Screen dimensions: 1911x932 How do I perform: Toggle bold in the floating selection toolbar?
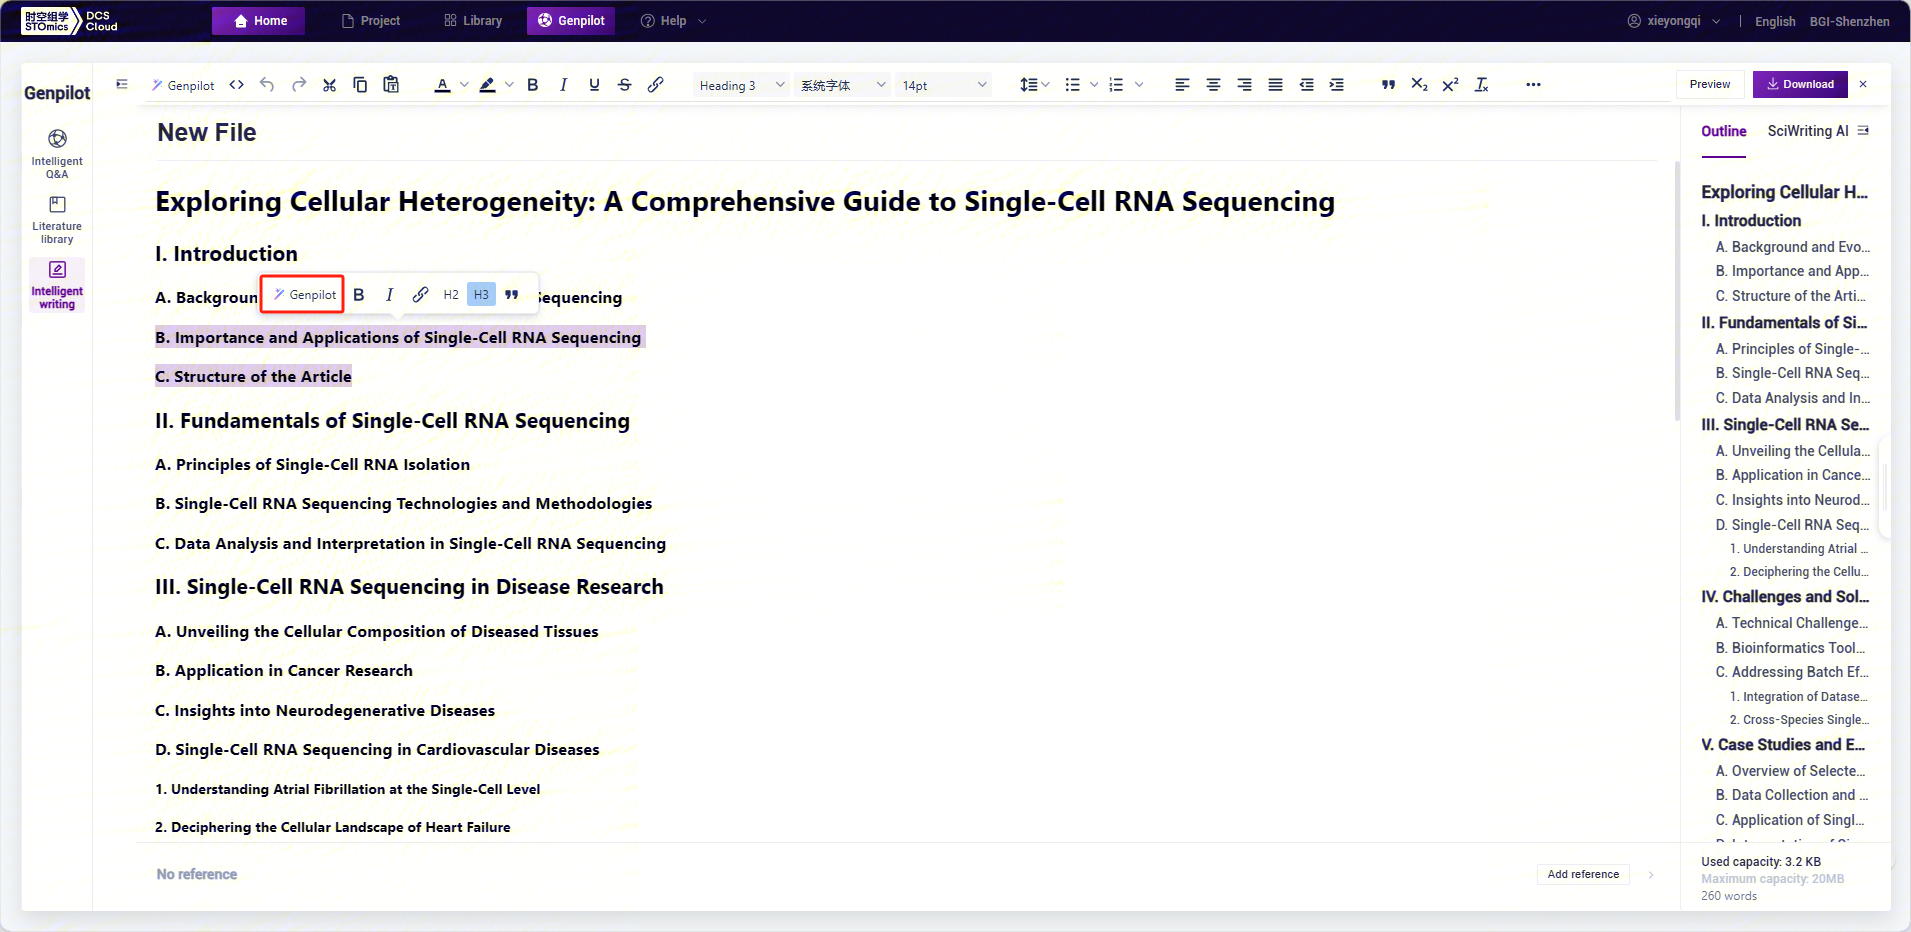coord(359,295)
